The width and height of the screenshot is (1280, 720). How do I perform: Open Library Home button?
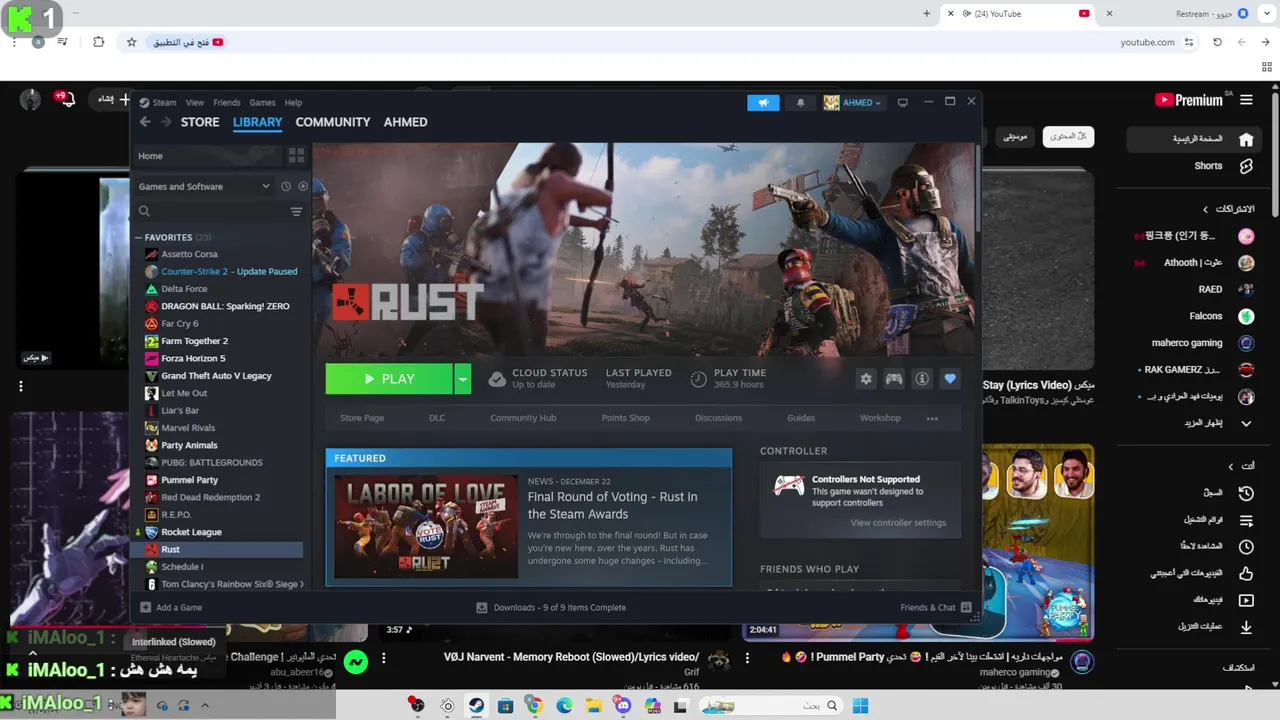(x=207, y=156)
